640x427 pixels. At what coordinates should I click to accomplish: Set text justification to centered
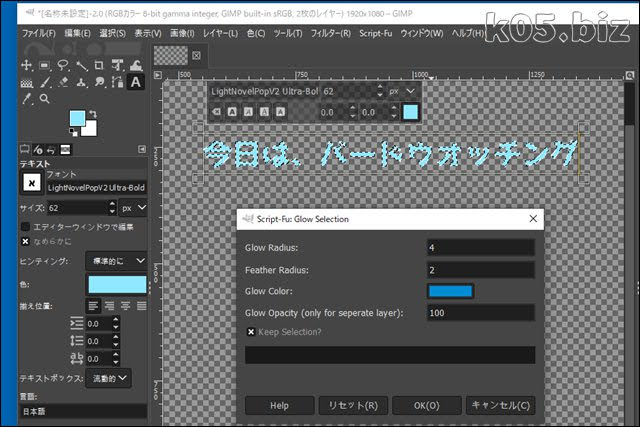pyautogui.click(x=125, y=306)
